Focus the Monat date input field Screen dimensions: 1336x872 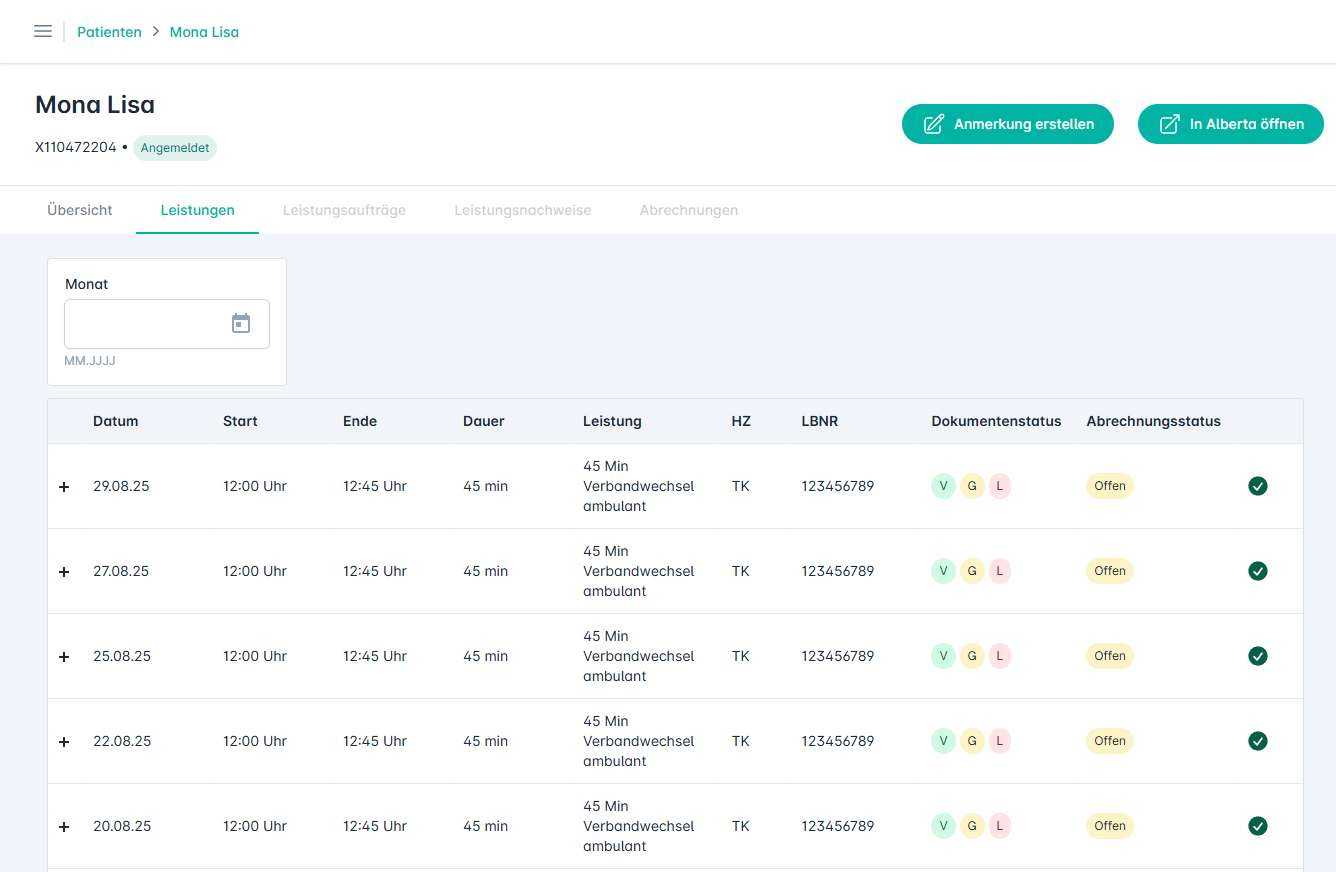[145, 324]
